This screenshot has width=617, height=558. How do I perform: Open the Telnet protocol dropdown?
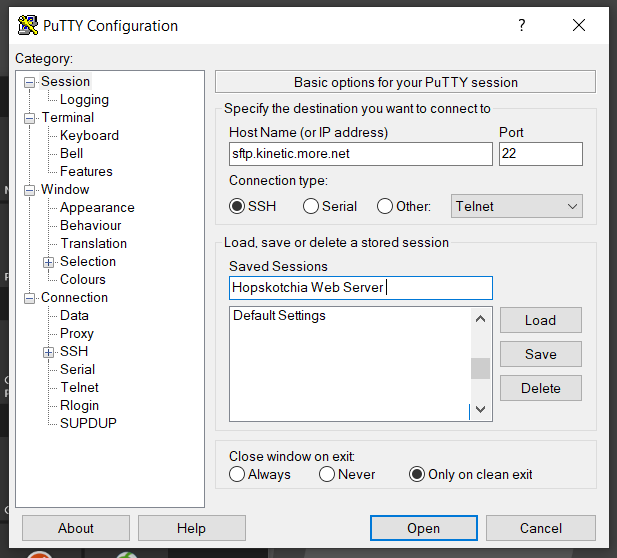[x=517, y=206]
